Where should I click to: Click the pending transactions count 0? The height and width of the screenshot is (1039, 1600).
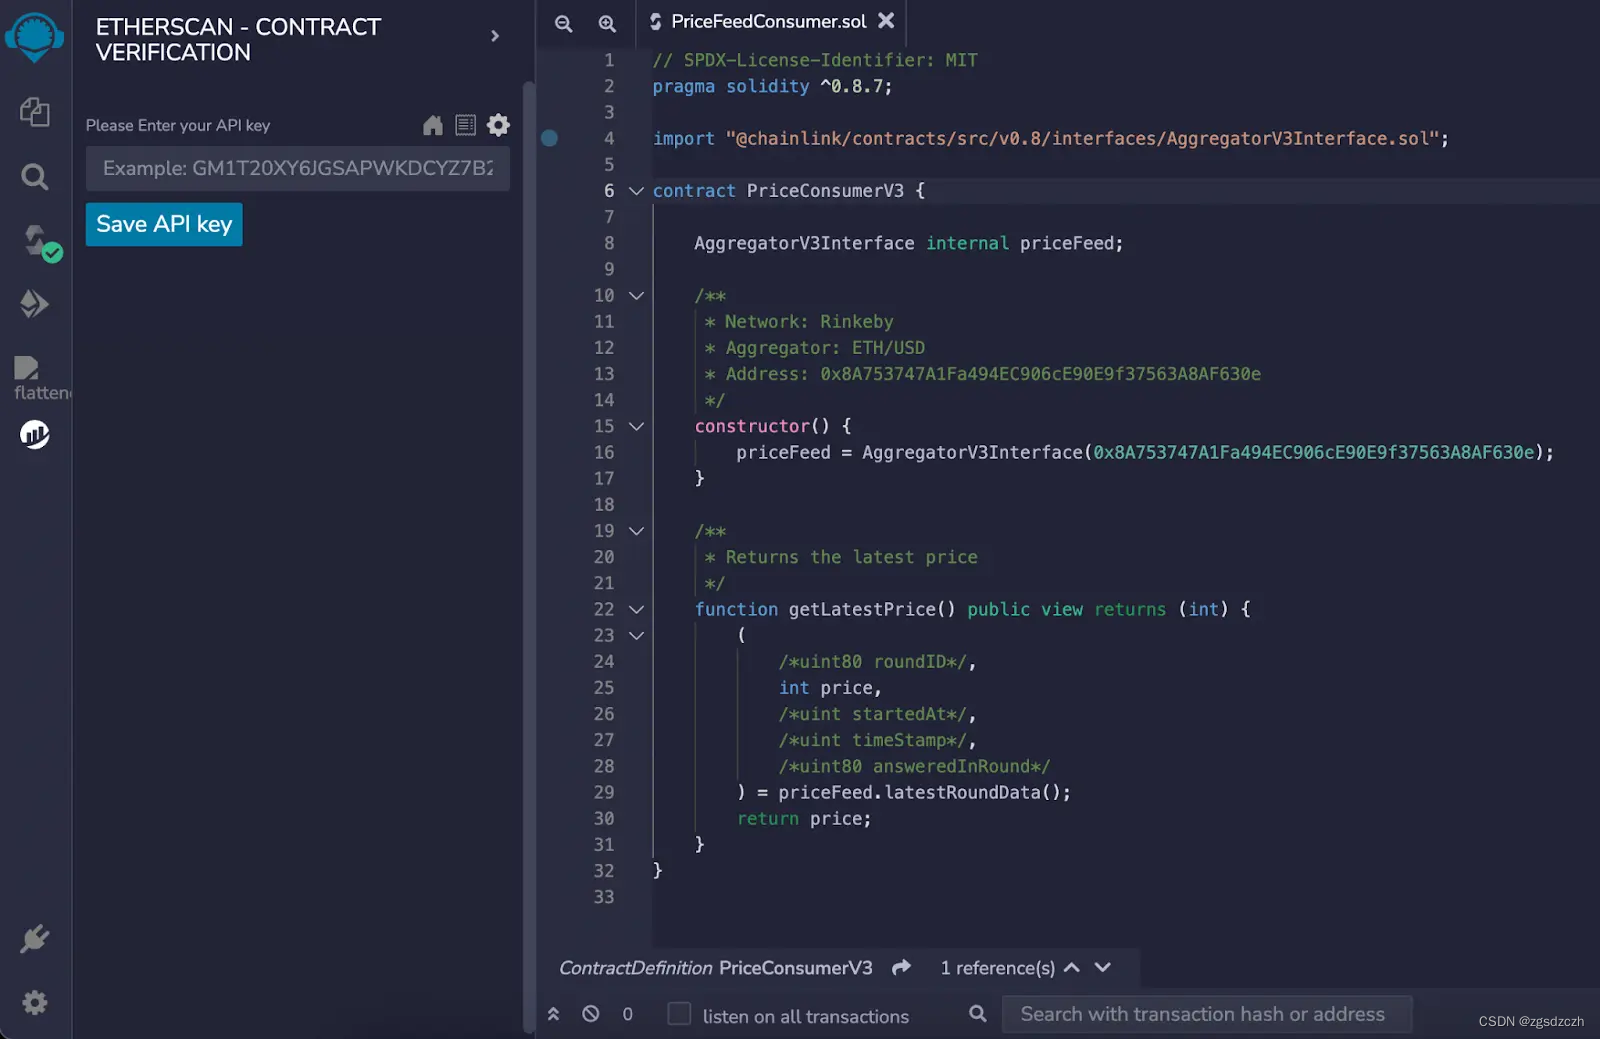(x=627, y=1014)
